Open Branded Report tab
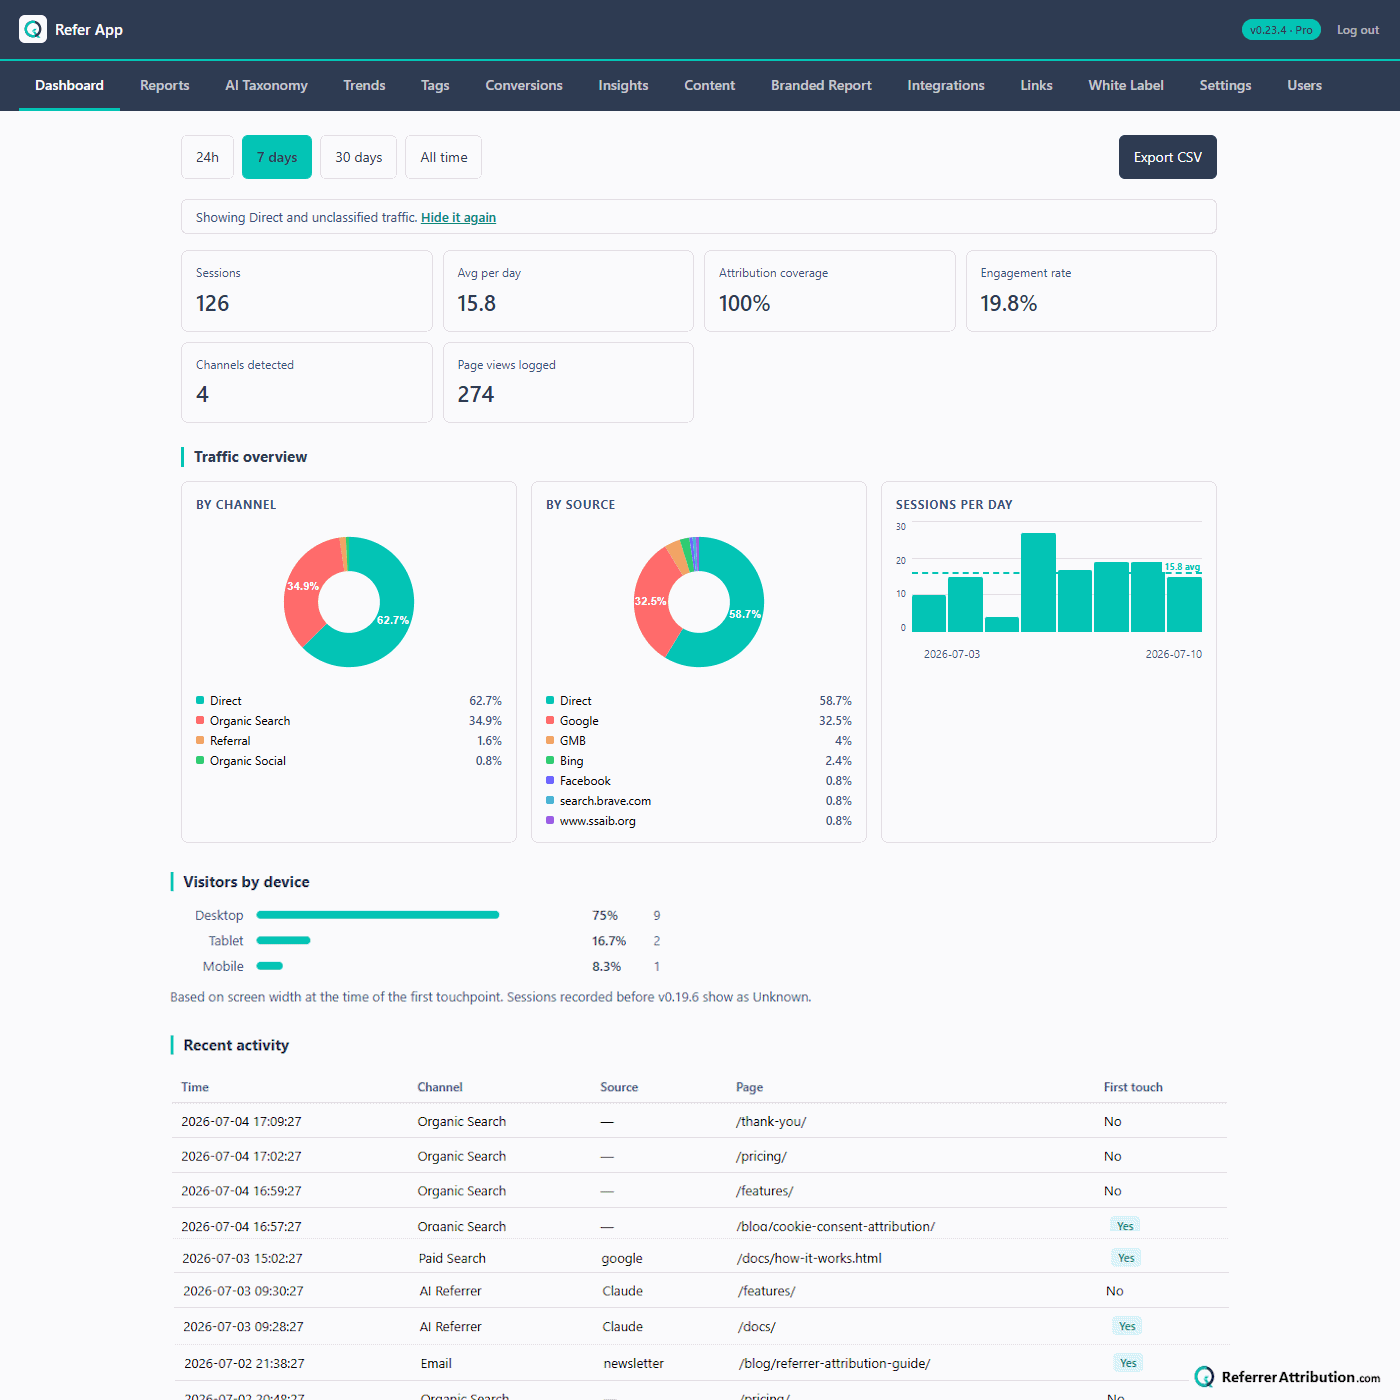 [x=821, y=85]
